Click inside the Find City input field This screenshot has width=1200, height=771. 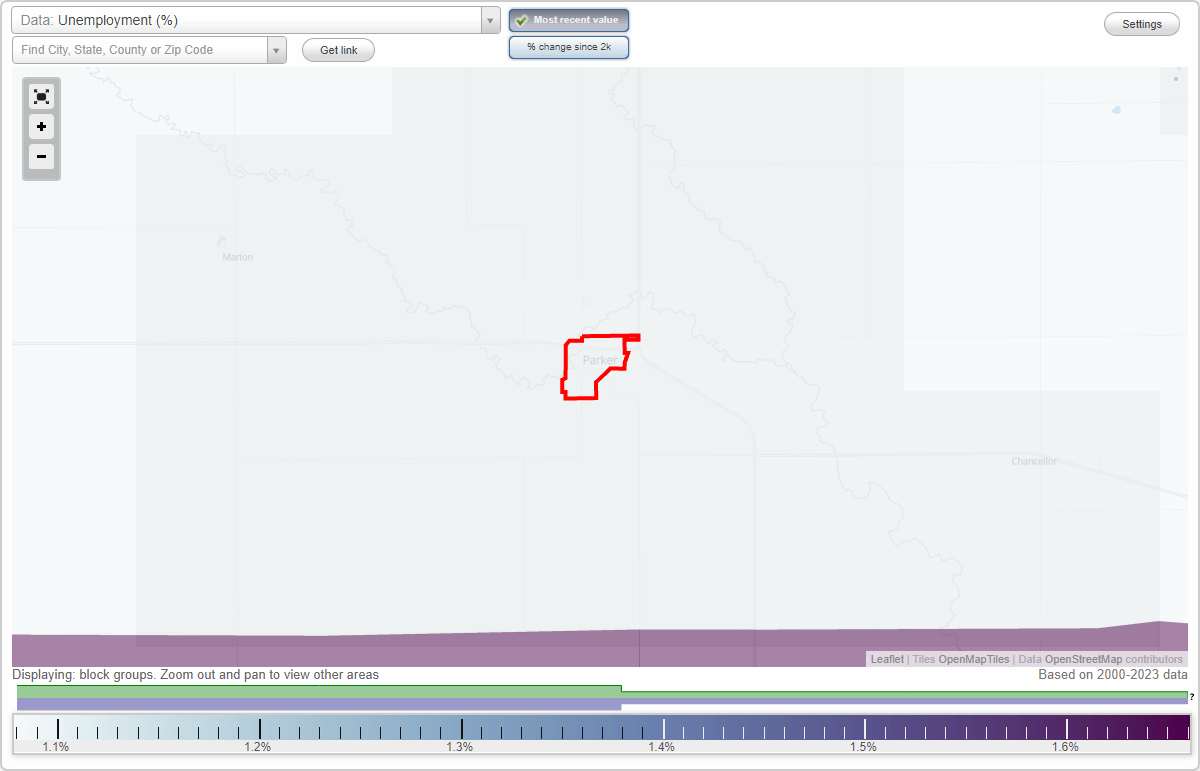tap(140, 49)
